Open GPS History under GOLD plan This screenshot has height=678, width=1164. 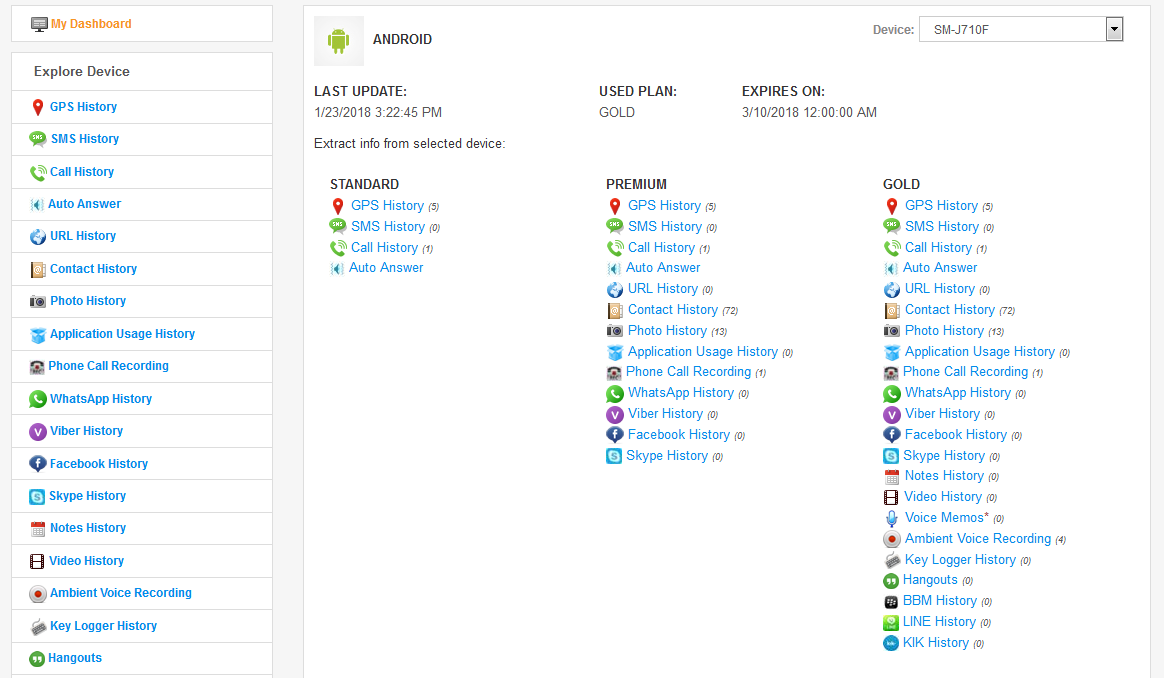click(941, 206)
